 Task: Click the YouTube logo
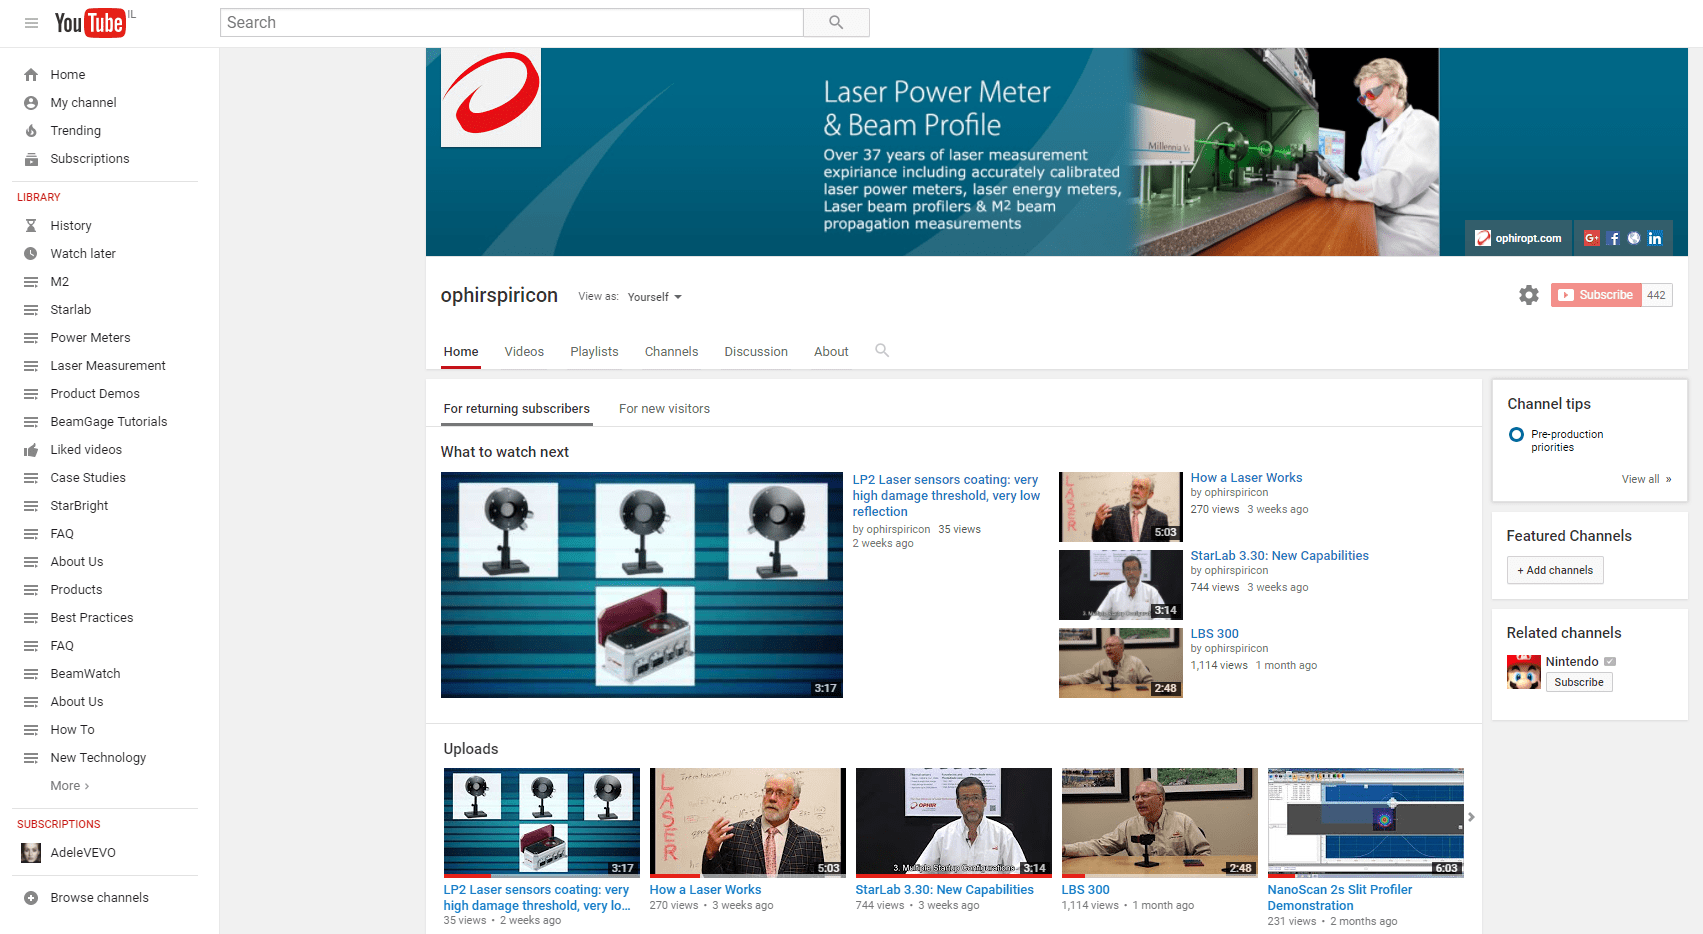pyautogui.click(x=90, y=23)
